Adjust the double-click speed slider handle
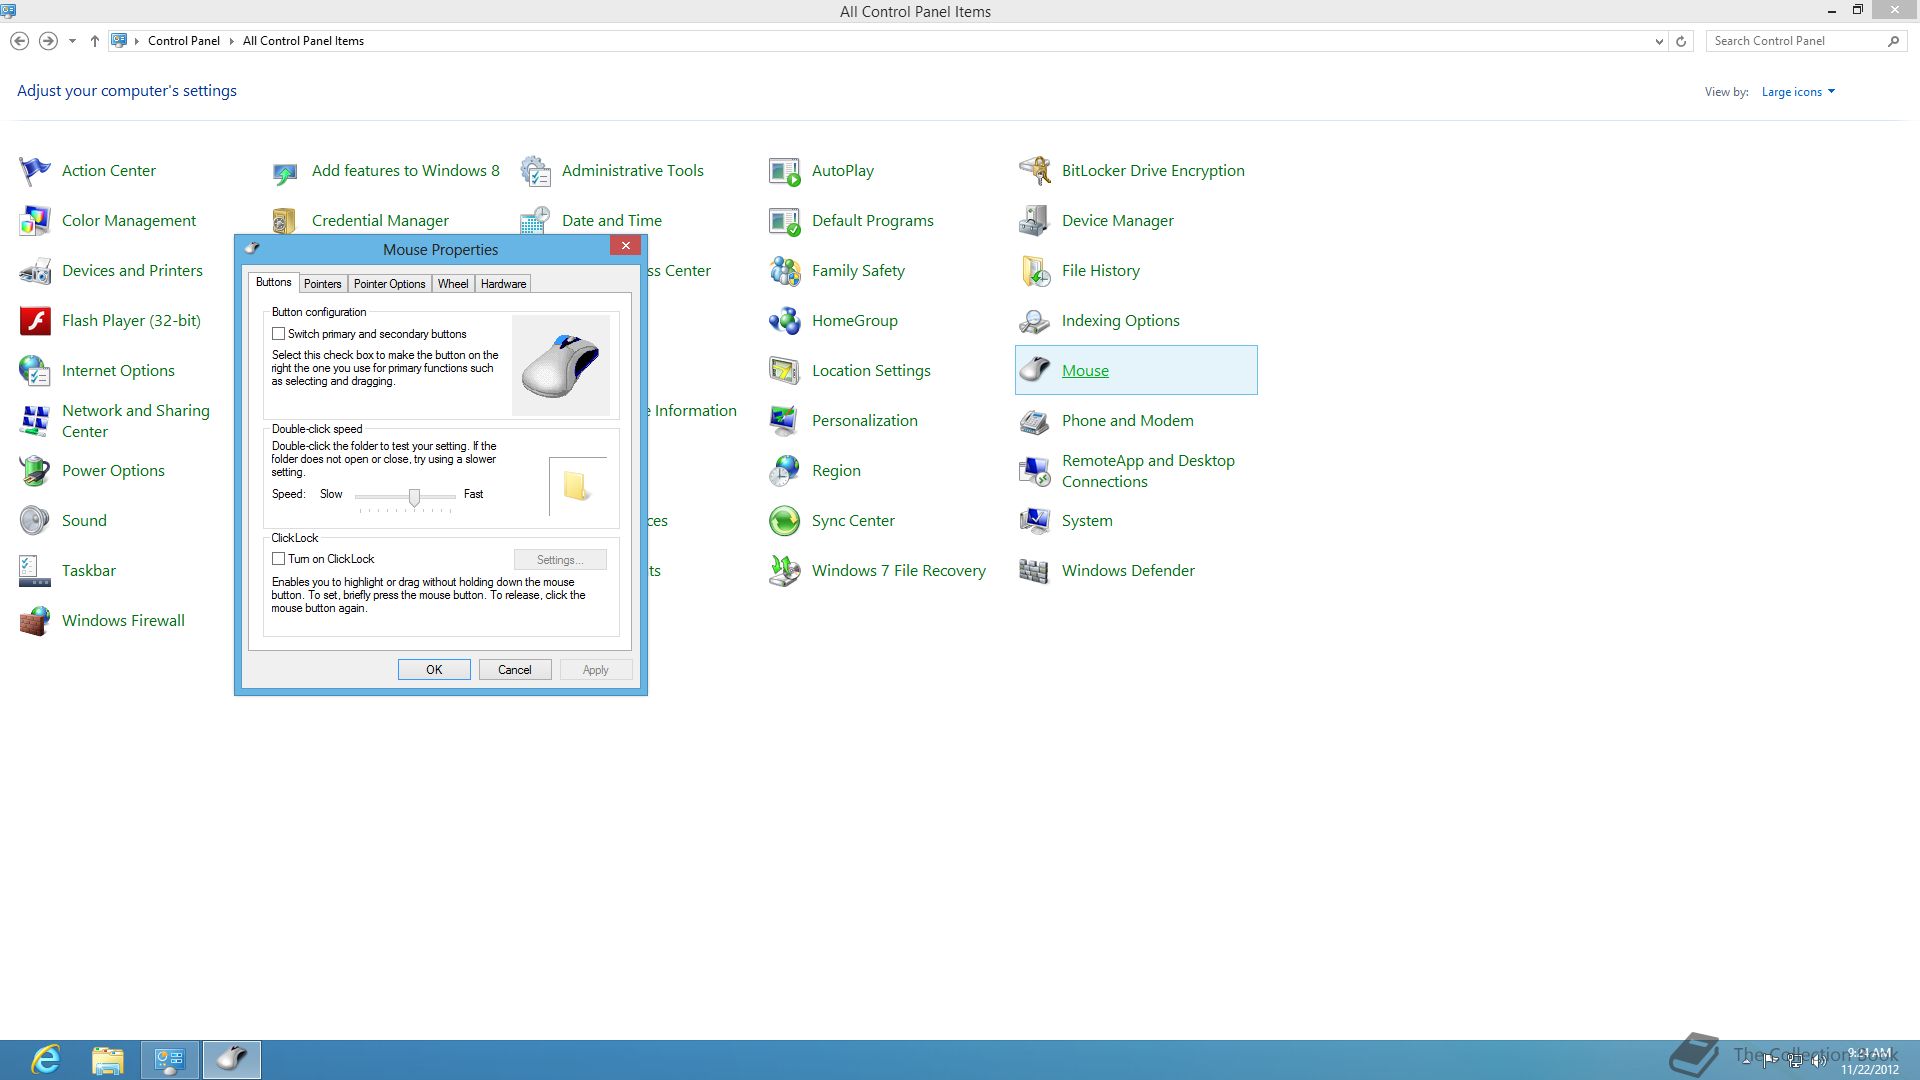Screen dimensions: 1920x1080 point(414,497)
